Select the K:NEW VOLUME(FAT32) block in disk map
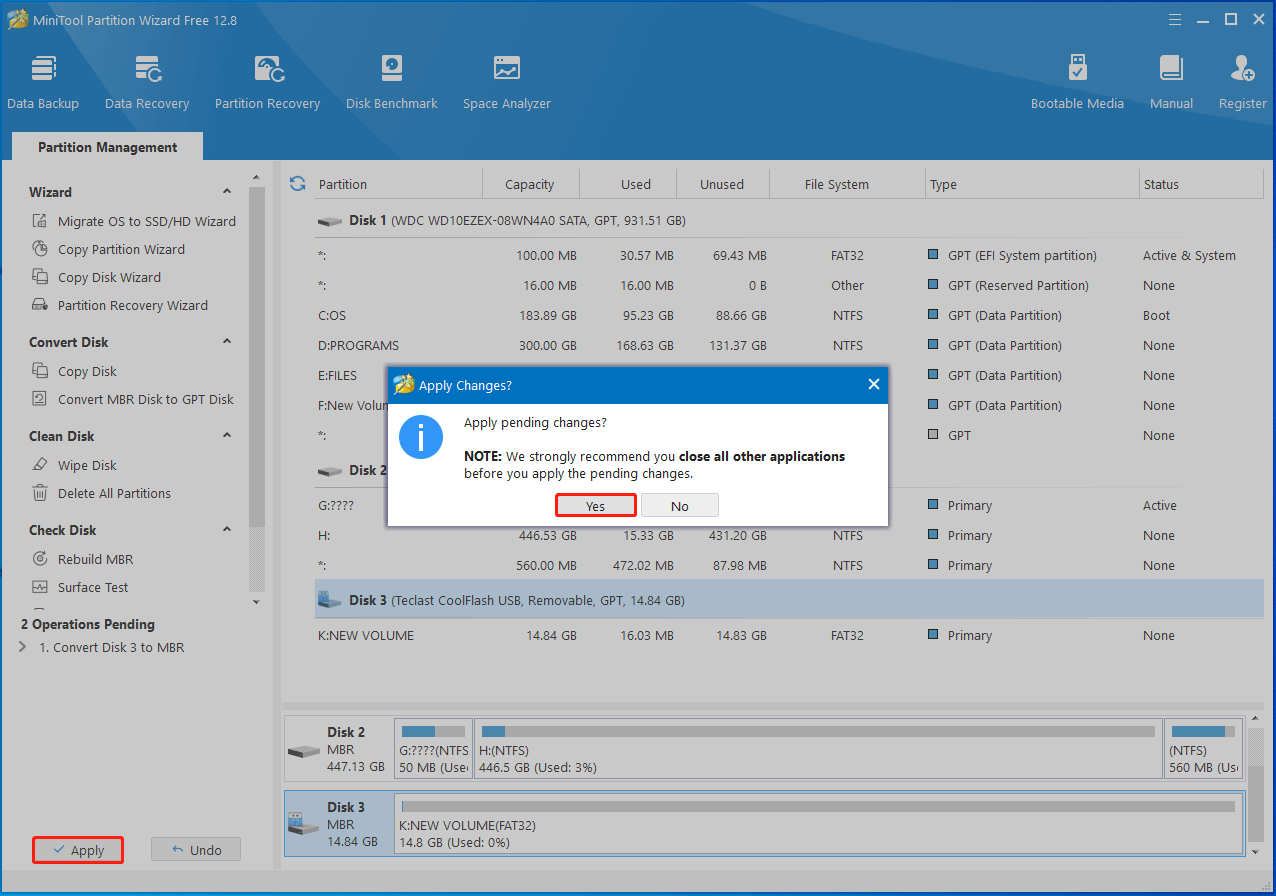The width and height of the screenshot is (1276, 896). pos(818,824)
